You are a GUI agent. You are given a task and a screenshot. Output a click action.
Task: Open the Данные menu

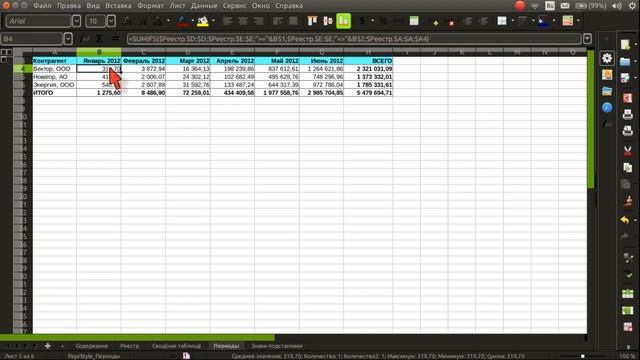204,6
